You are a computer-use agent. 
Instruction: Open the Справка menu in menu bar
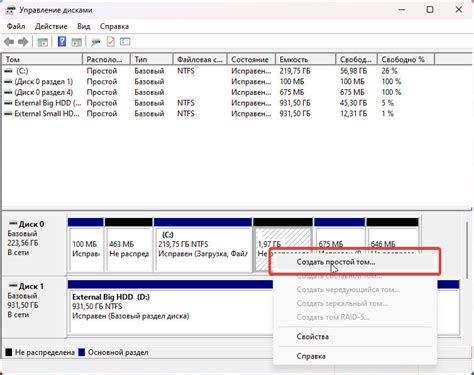point(114,26)
